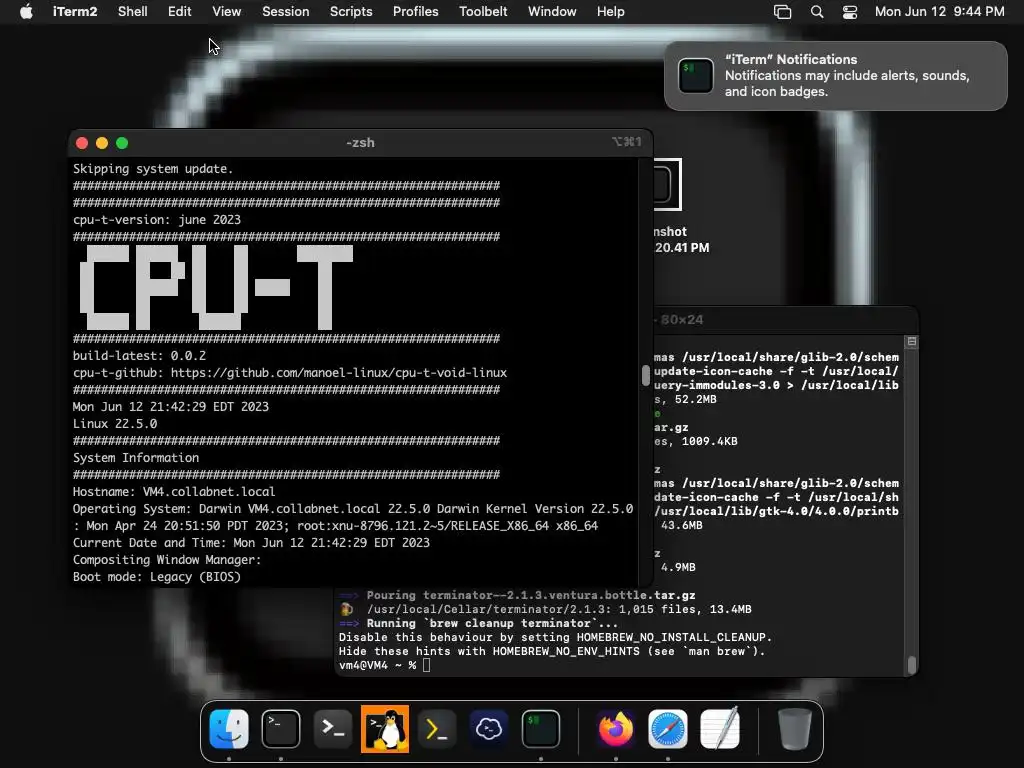Minimize the -zsh terminal window
The image size is (1024, 768).
[x=102, y=143]
